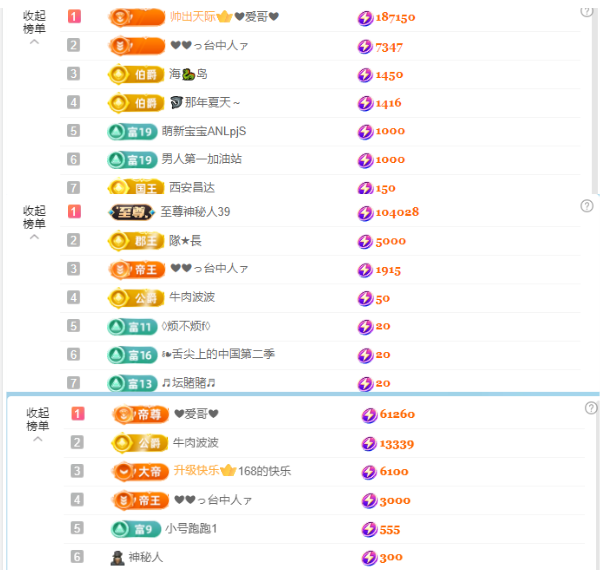
Task: Click the 富11 level badge
Action: pyautogui.click(x=132, y=327)
